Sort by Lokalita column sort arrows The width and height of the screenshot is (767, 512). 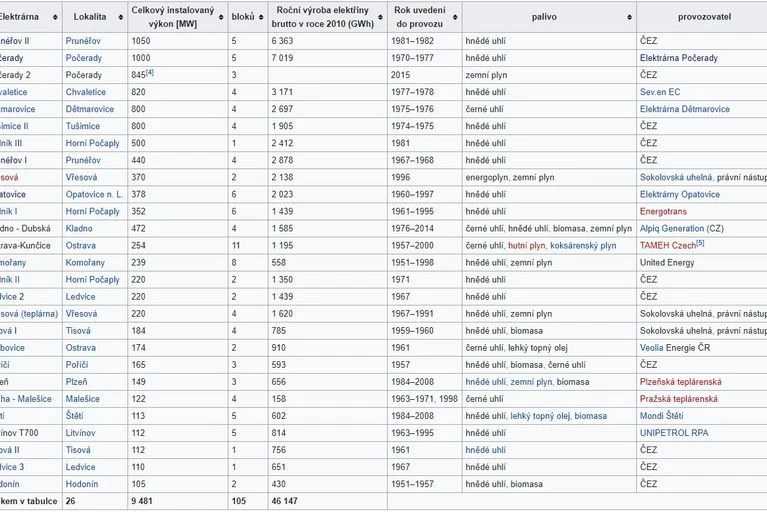(x=121, y=17)
